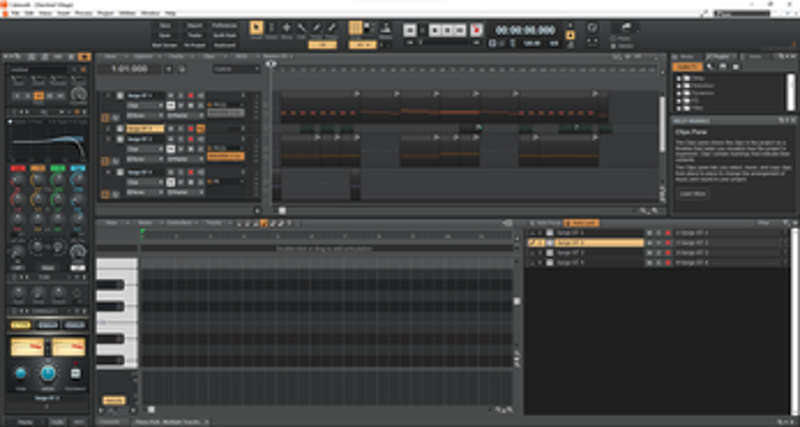
Task: Pick the Edit tool in the tools module
Action: [302, 28]
